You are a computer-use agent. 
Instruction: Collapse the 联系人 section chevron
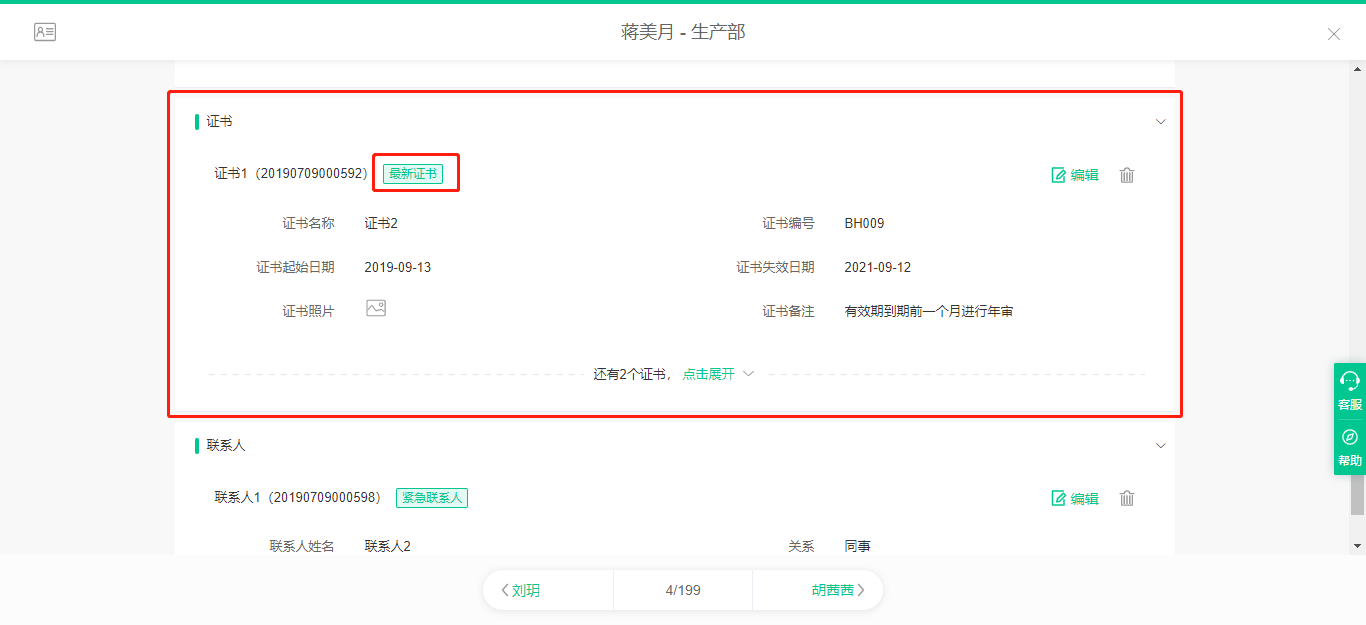(1160, 446)
